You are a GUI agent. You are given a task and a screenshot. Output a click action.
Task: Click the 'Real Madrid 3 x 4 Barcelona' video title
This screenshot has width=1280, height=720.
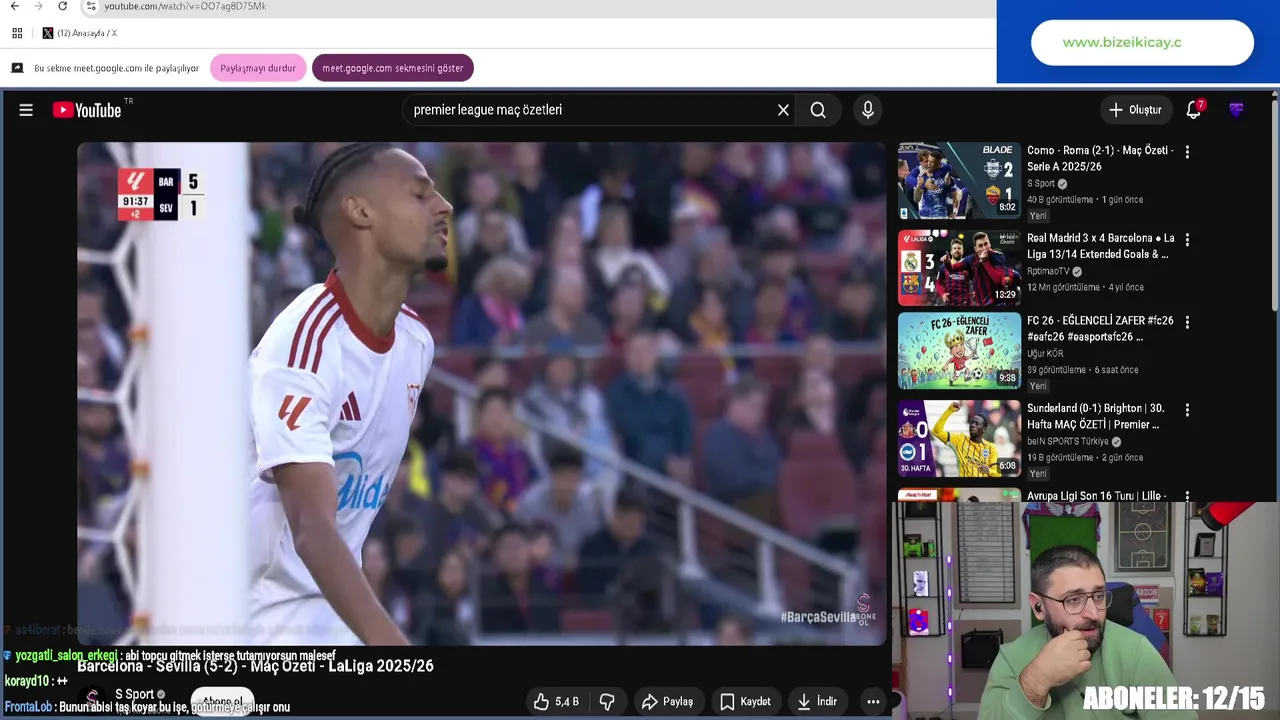click(1101, 246)
